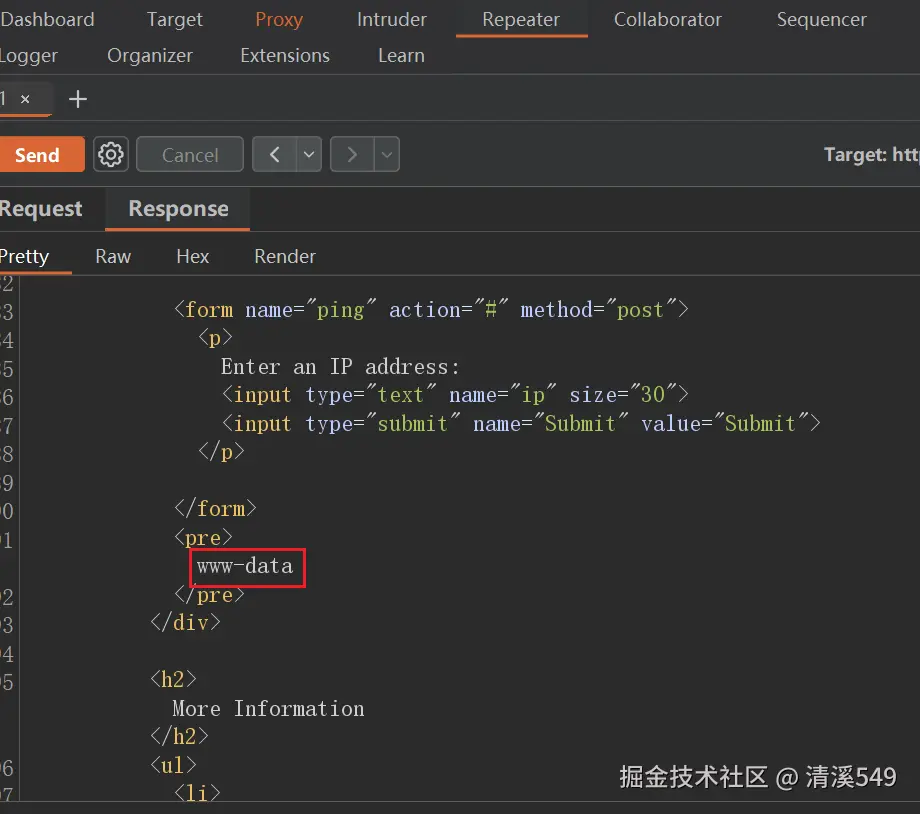The width and height of the screenshot is (920, 814).
Task: Select the Response pane tab
Action: (178, 209)
